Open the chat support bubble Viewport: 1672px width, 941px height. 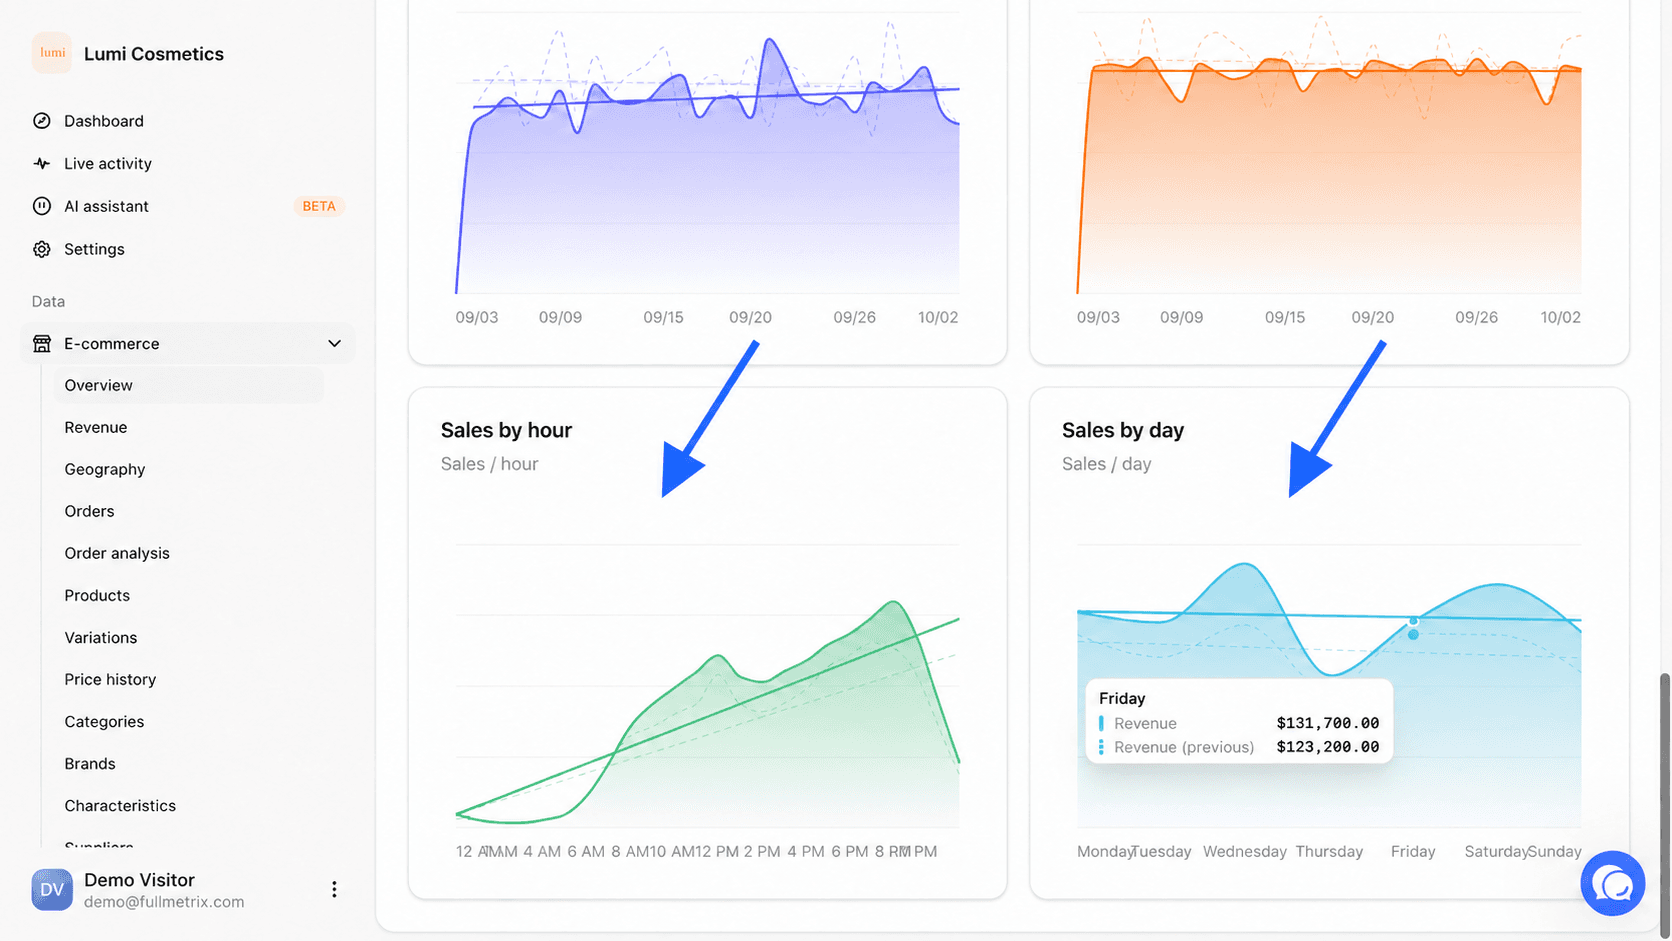[1612, 883]
